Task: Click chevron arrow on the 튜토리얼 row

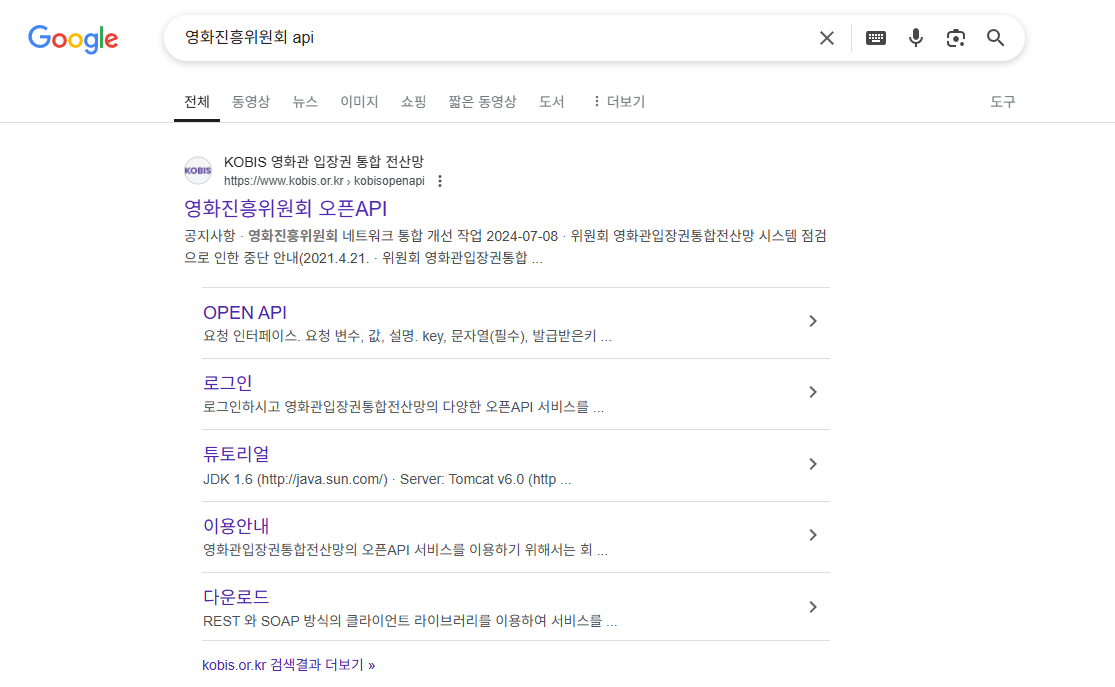Action: (x=813, y=464)
